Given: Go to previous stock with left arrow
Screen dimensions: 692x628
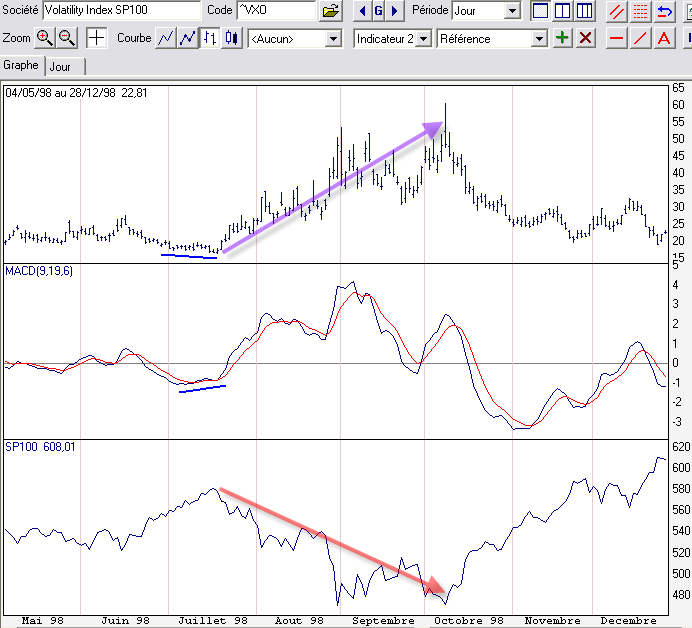Looking at the screenshot, I should click(362, 10).
